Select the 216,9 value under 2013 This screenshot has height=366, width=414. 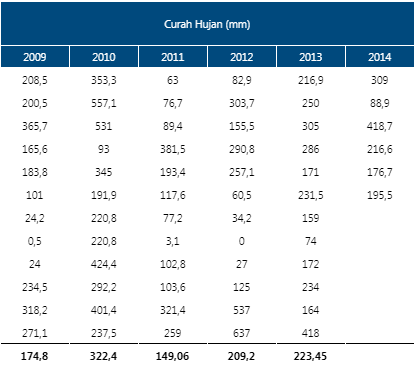click(311, 80)
